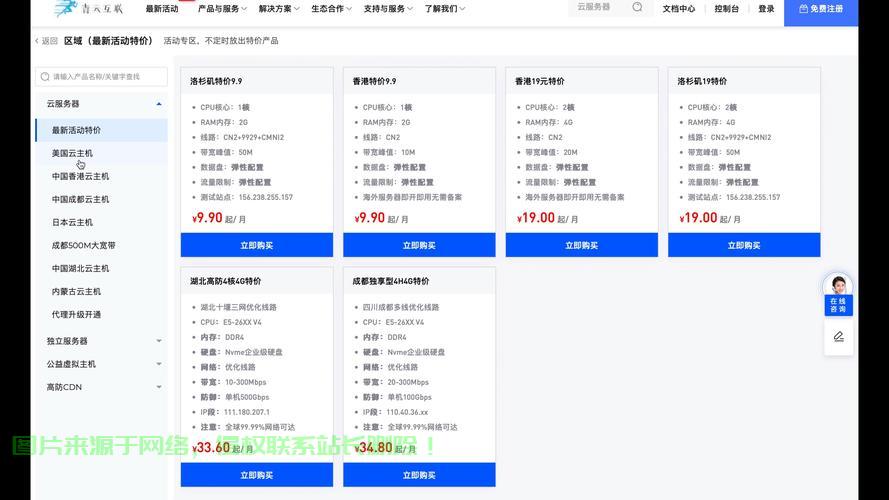This screenshot has width=889, height=500.
Task: Select 中国成都云主机 in sidebar
Action: pyautogui.click(x=101, y=200)
